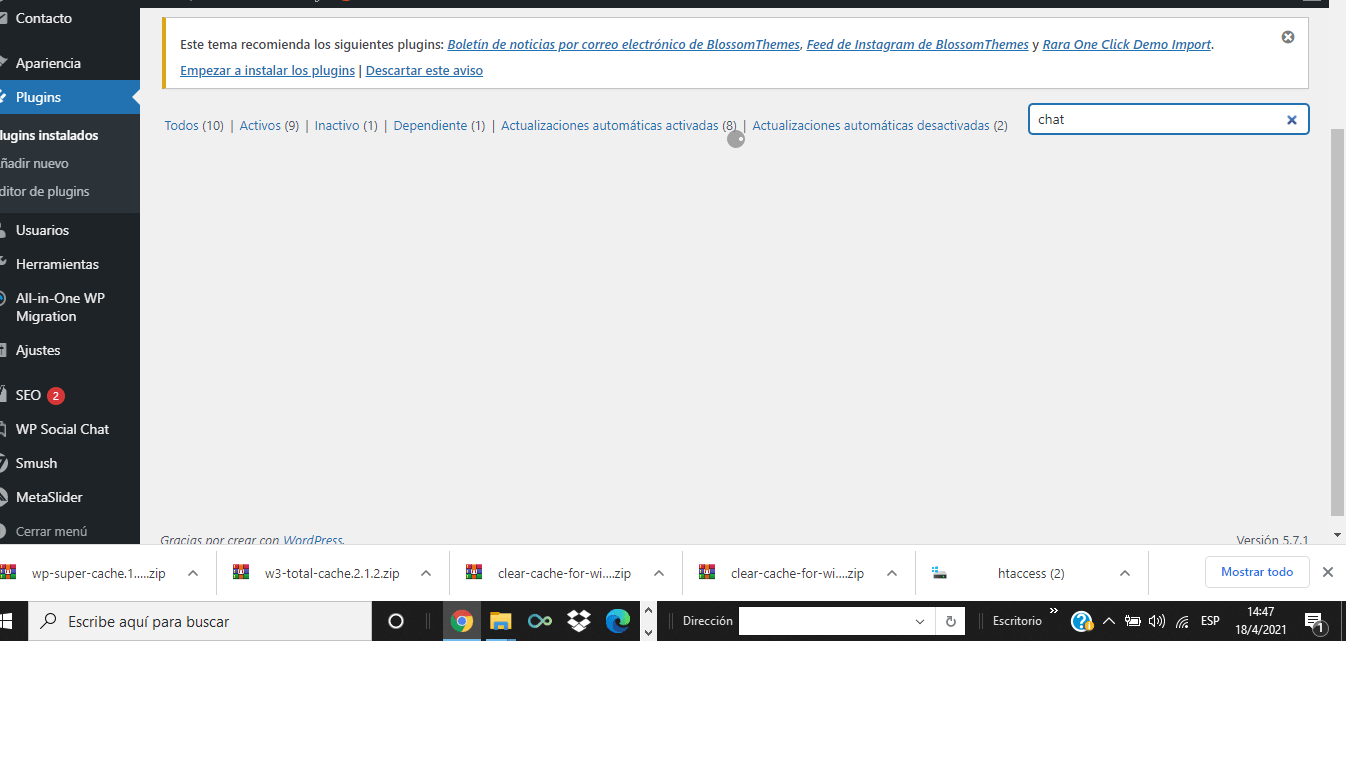Open the help question-mark tray icon
This screenshot has width=1366, height=768.
point(1082,621)
